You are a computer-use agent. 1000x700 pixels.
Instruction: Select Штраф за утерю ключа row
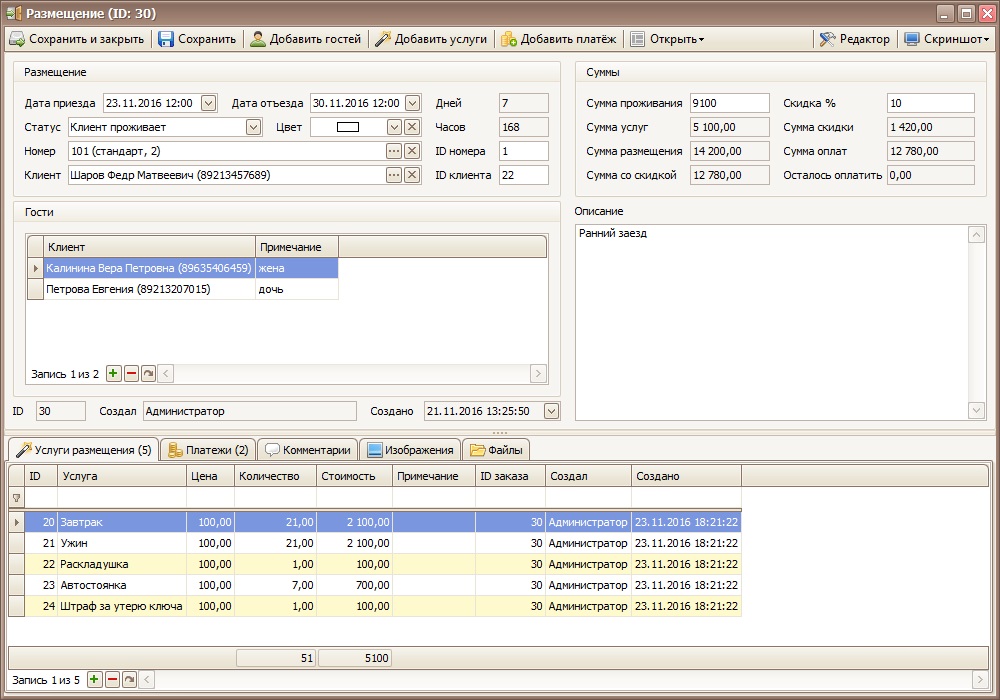click(383, 606)
